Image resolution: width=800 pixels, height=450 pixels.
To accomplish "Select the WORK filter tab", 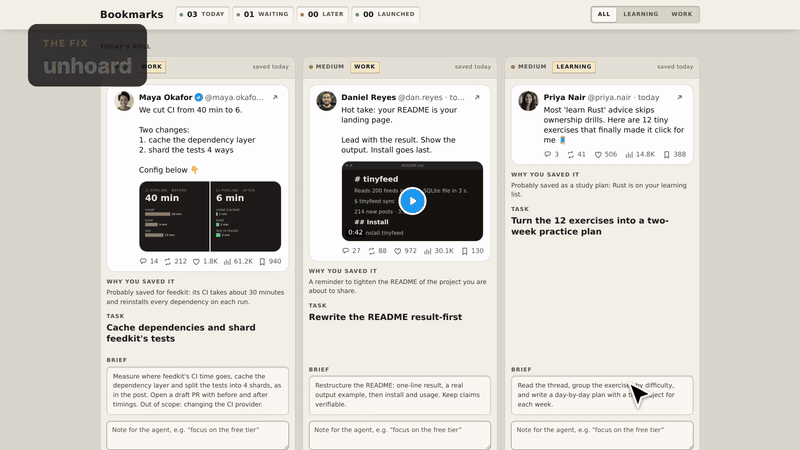I will tap(682, 14).
